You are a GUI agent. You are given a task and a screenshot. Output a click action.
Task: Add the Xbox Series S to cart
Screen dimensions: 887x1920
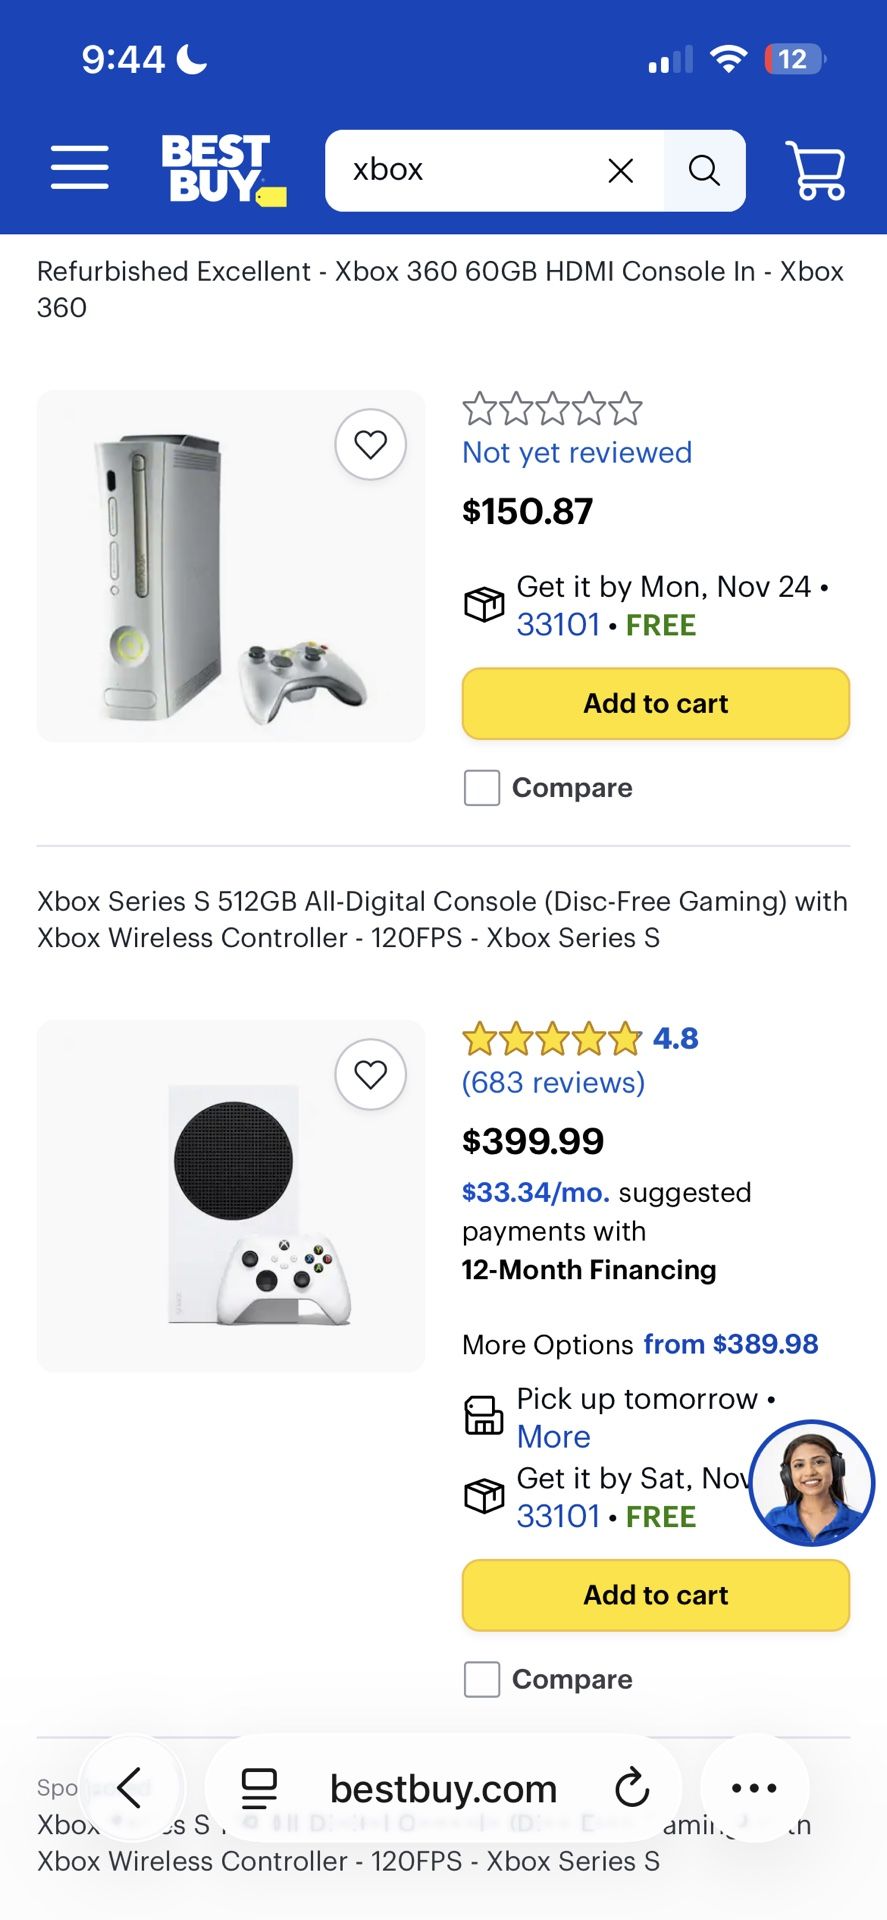point(655,1595)
